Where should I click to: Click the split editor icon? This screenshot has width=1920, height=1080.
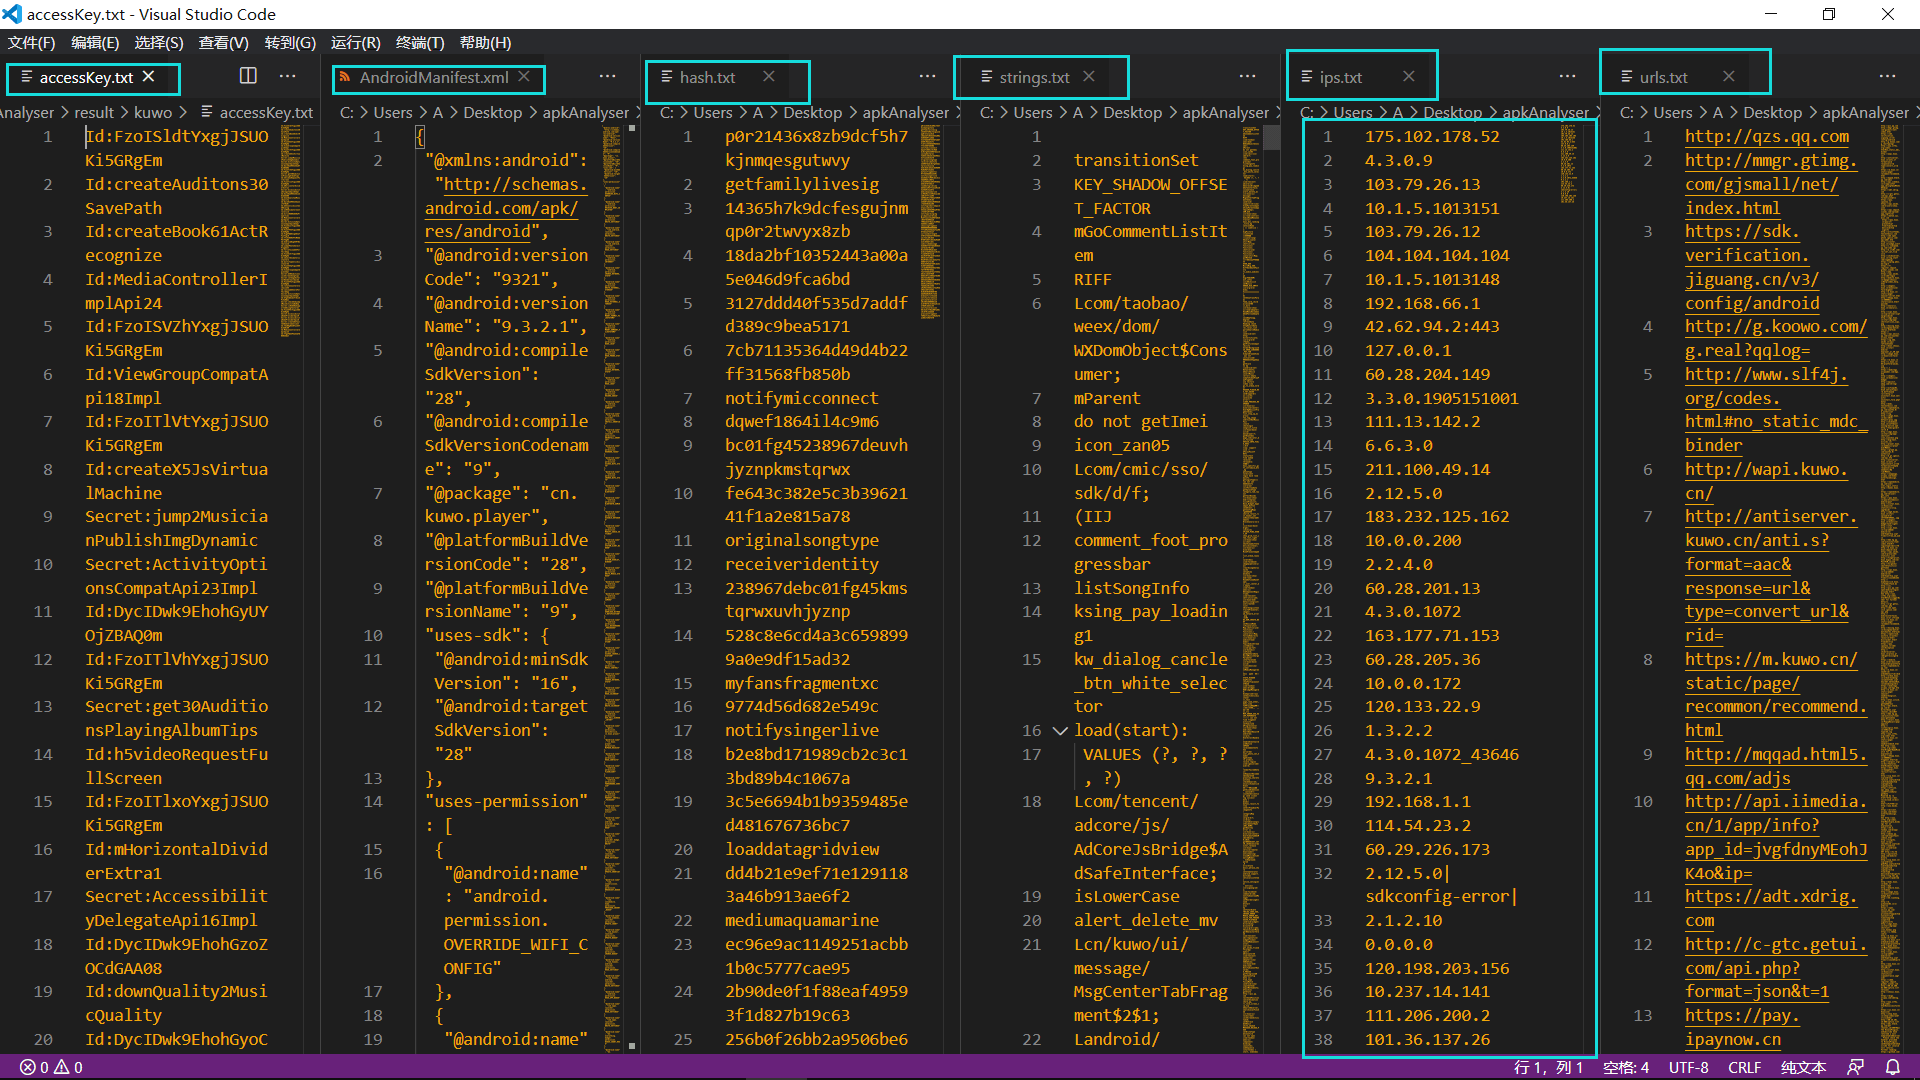pos(248,76)
